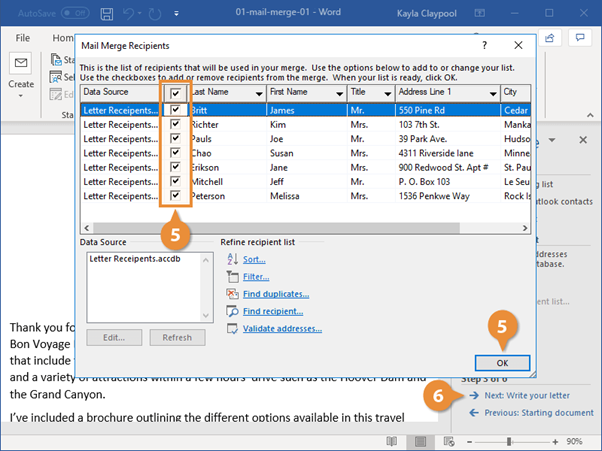Viewport: 602px width, 451px height.
Task: Open the Comments speech bubble icon
Action: click(x=580, y=38)
